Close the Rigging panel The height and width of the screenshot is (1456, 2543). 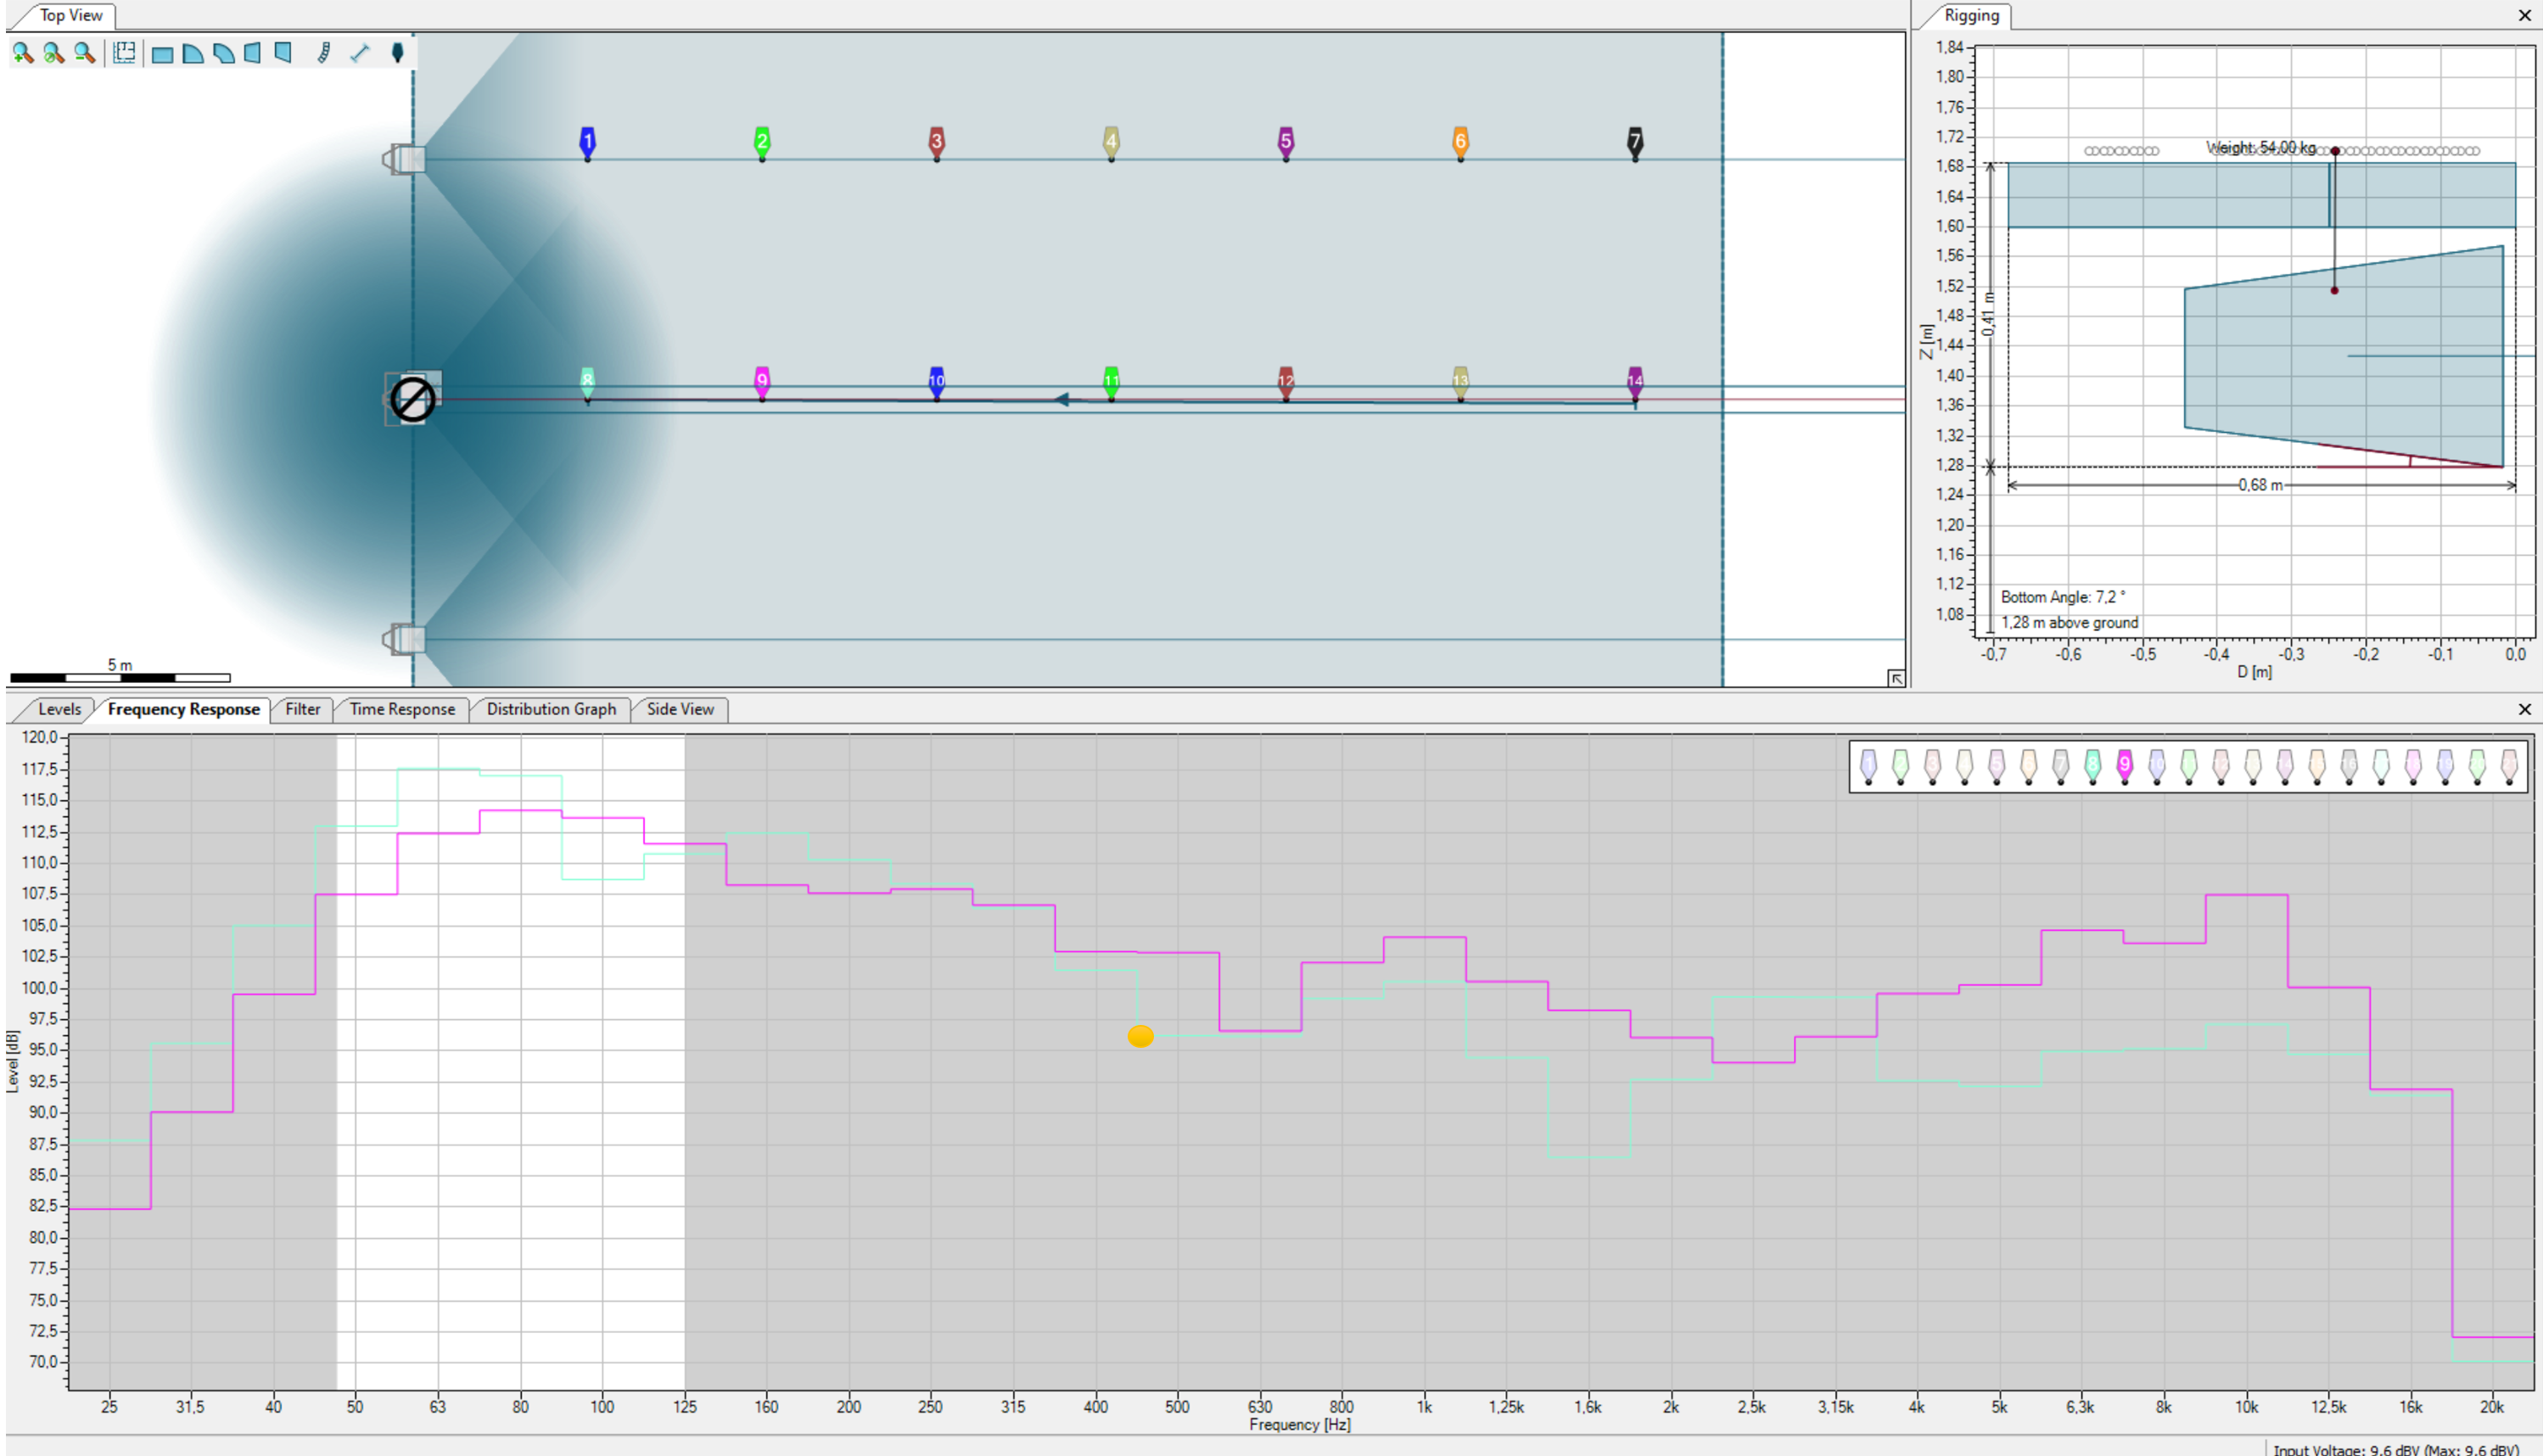point(2524,16)
